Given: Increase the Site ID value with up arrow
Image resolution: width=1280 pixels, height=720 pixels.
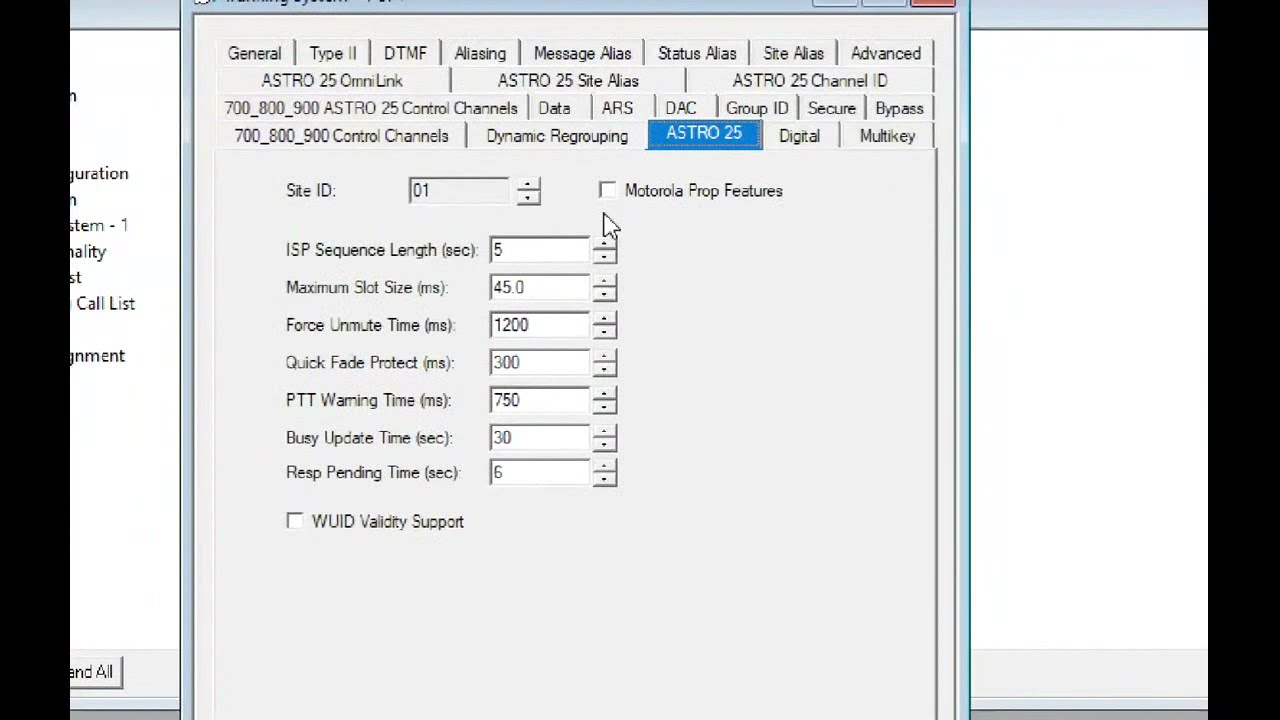Looking at the screenshot, I should 528,184.
